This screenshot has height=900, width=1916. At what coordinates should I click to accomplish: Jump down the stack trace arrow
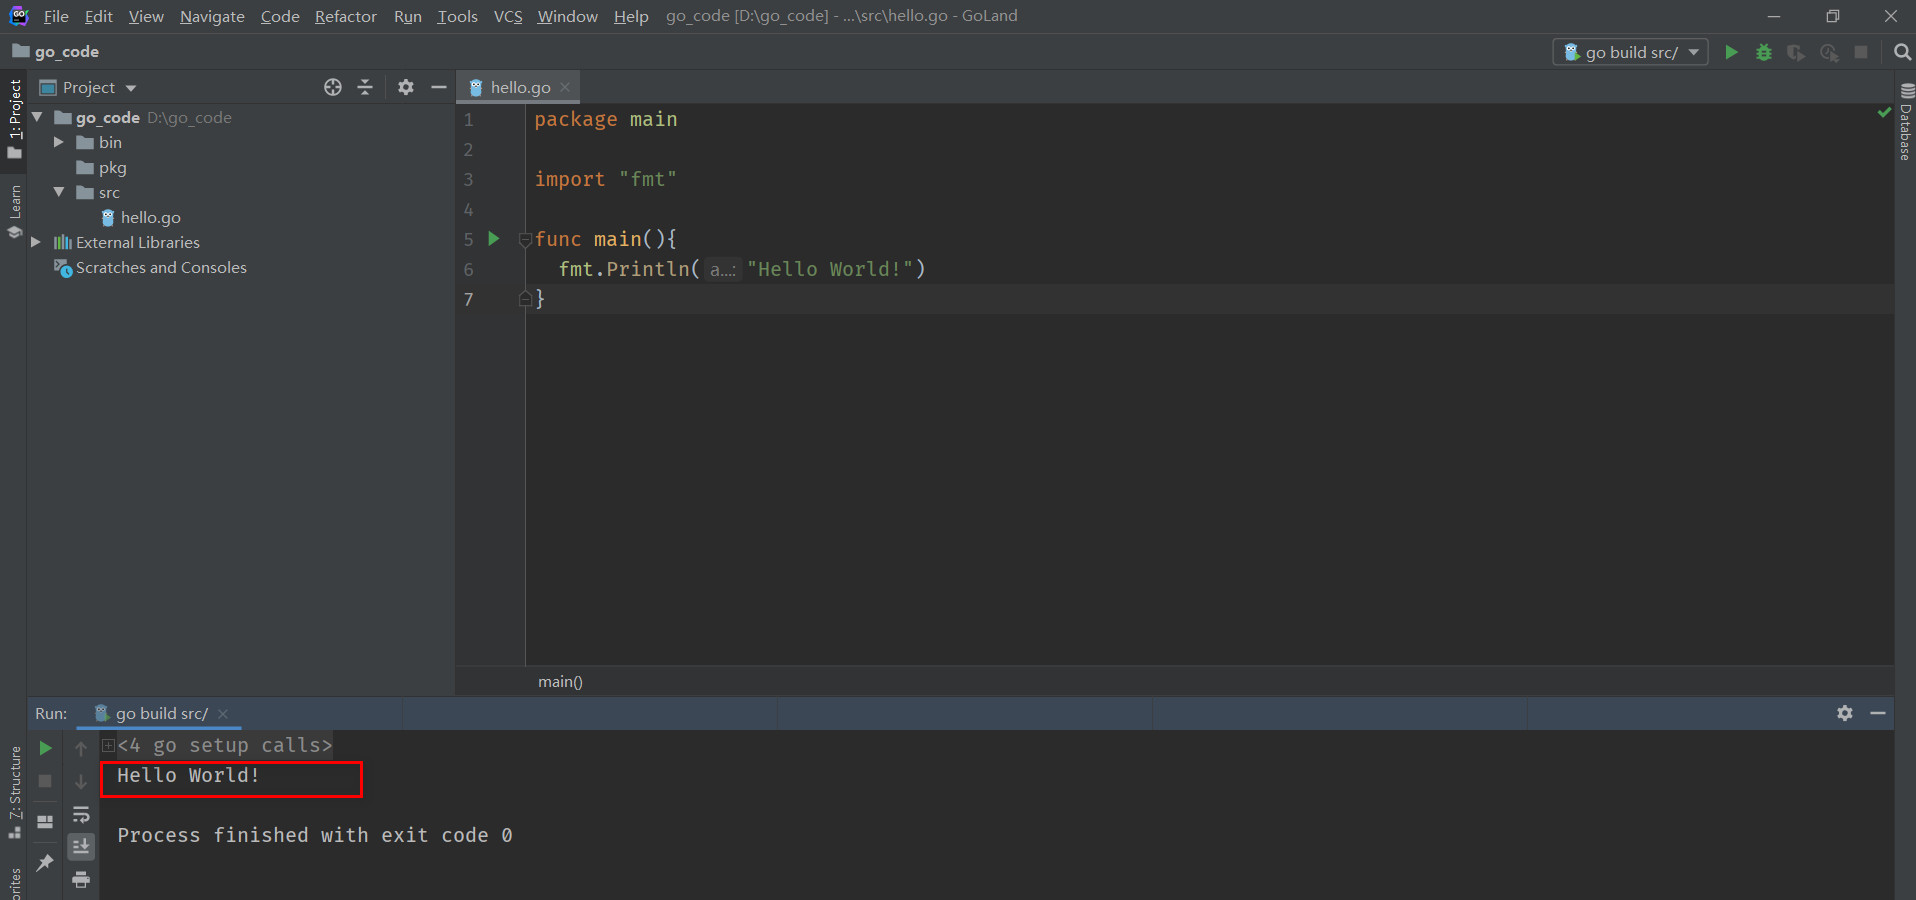81,781
